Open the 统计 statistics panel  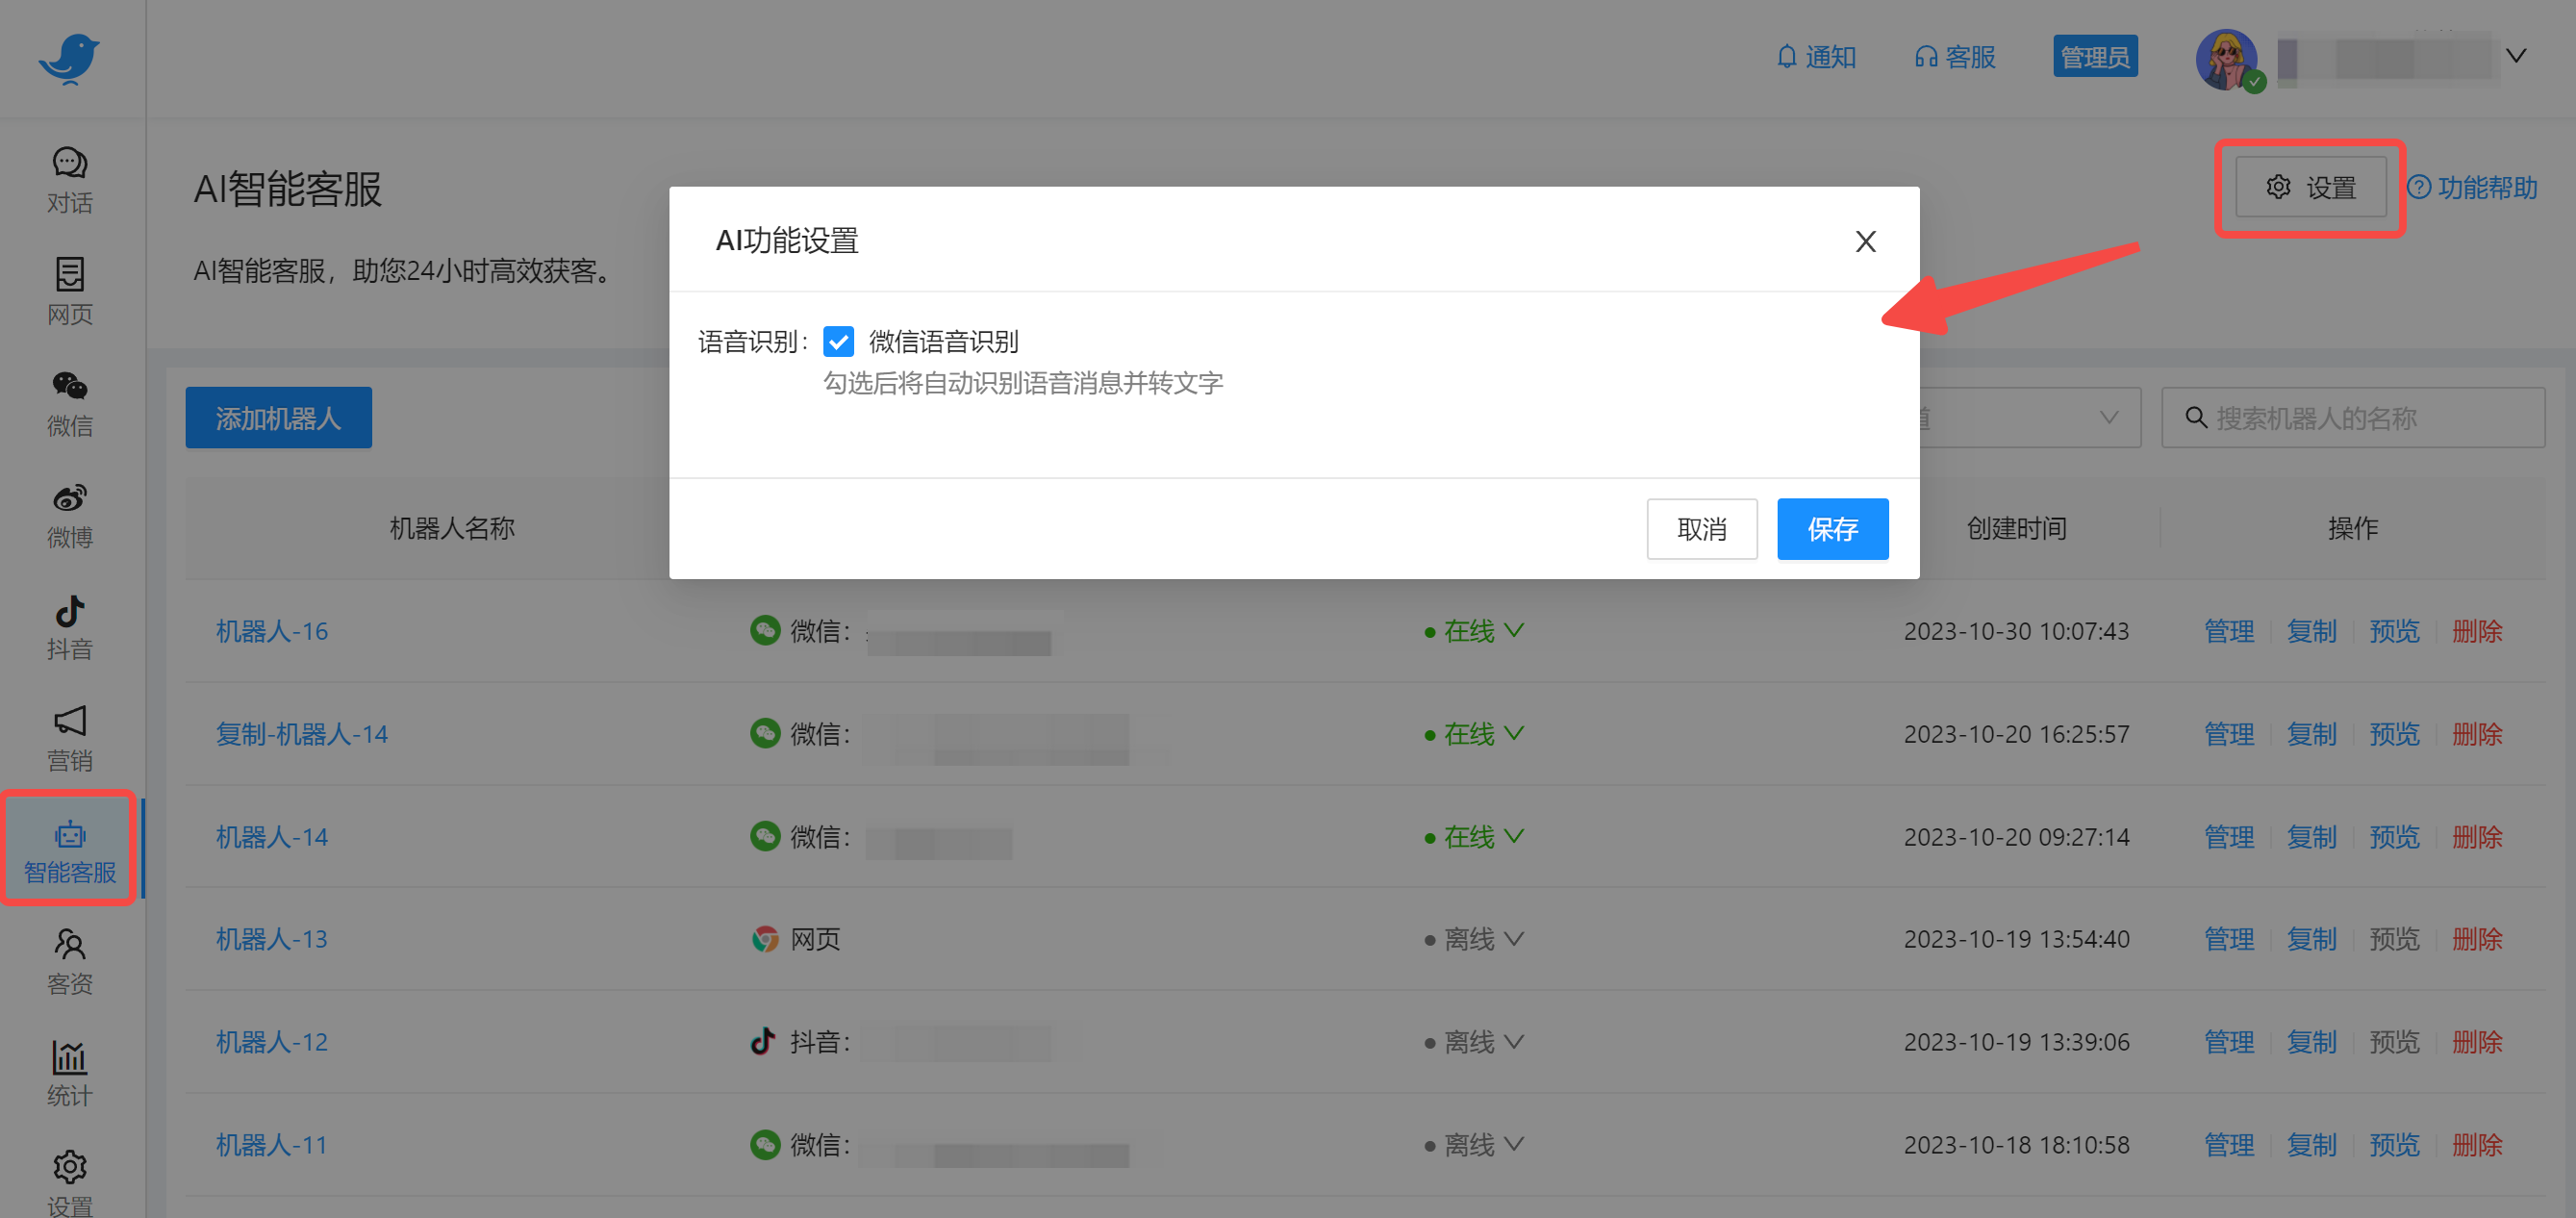[x=68, y=1073]
